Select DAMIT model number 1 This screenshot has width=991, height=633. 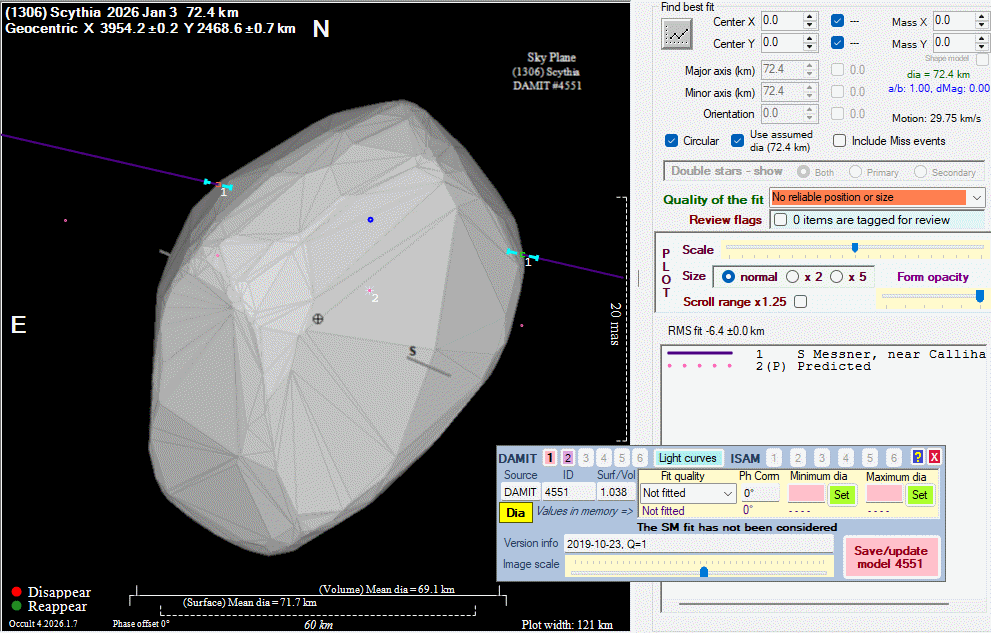point(550,457)
